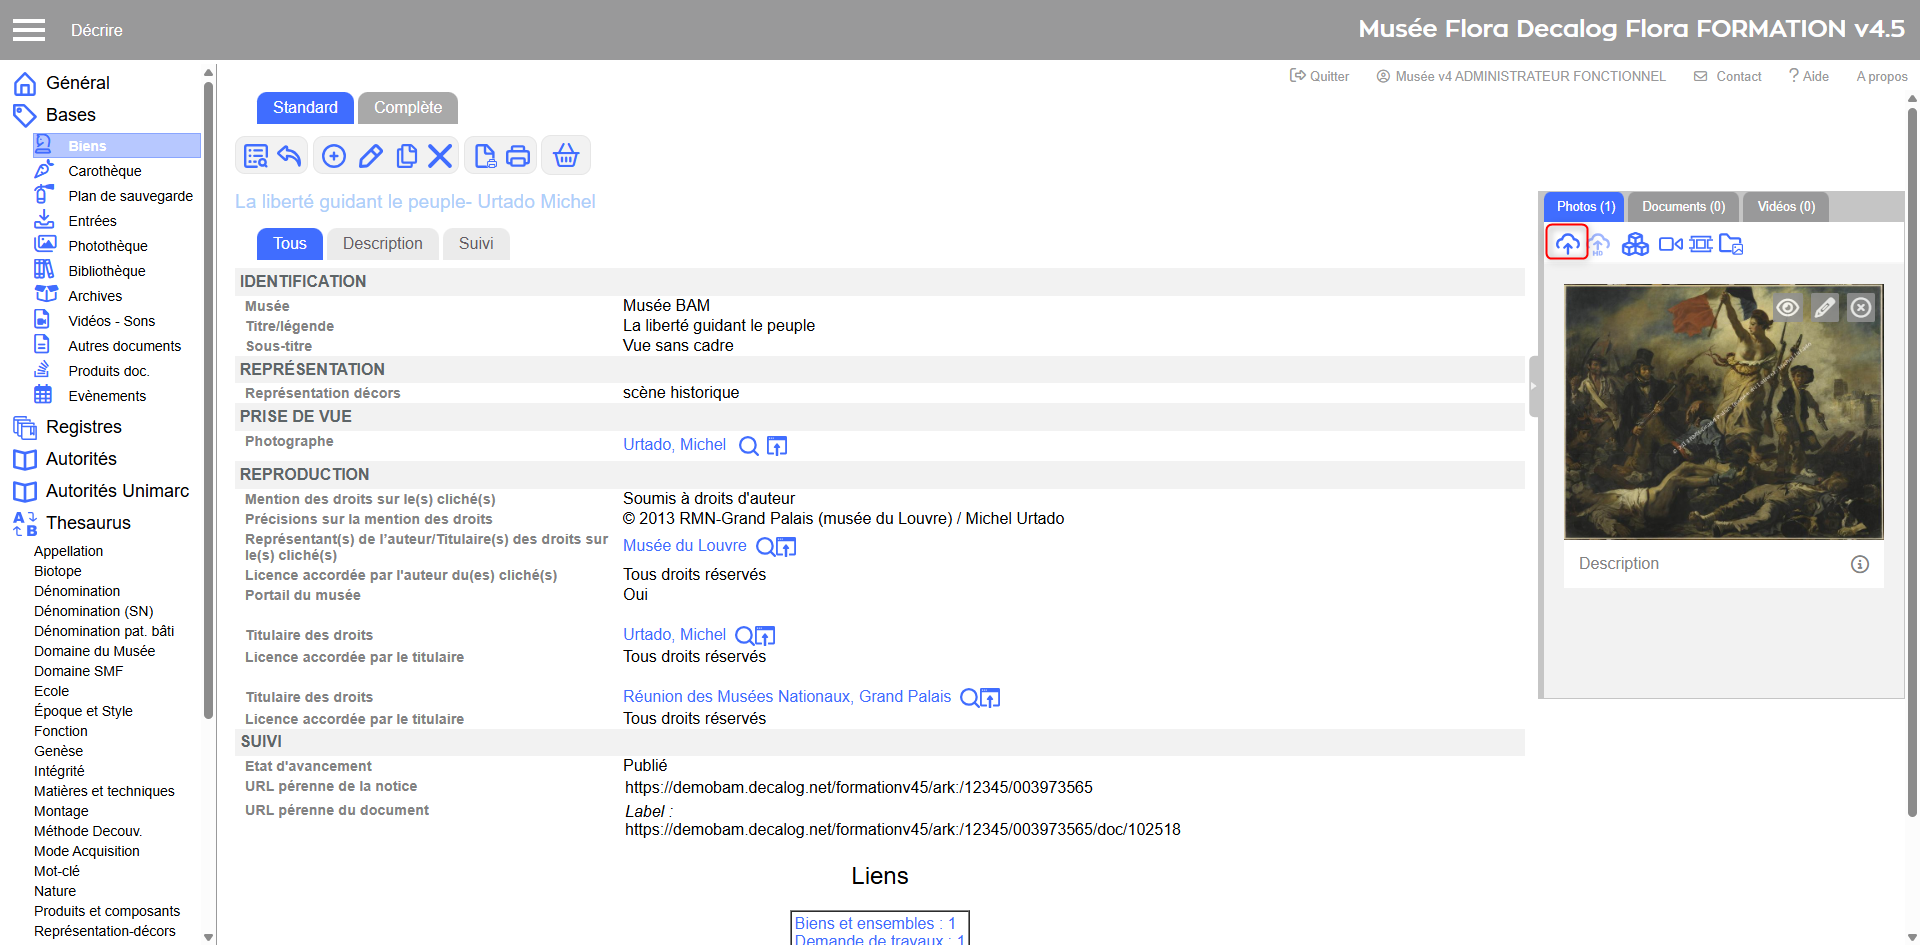Switch to the Complète tab
The width and height of the screenshot is (1920, 945).
point(407,108)
